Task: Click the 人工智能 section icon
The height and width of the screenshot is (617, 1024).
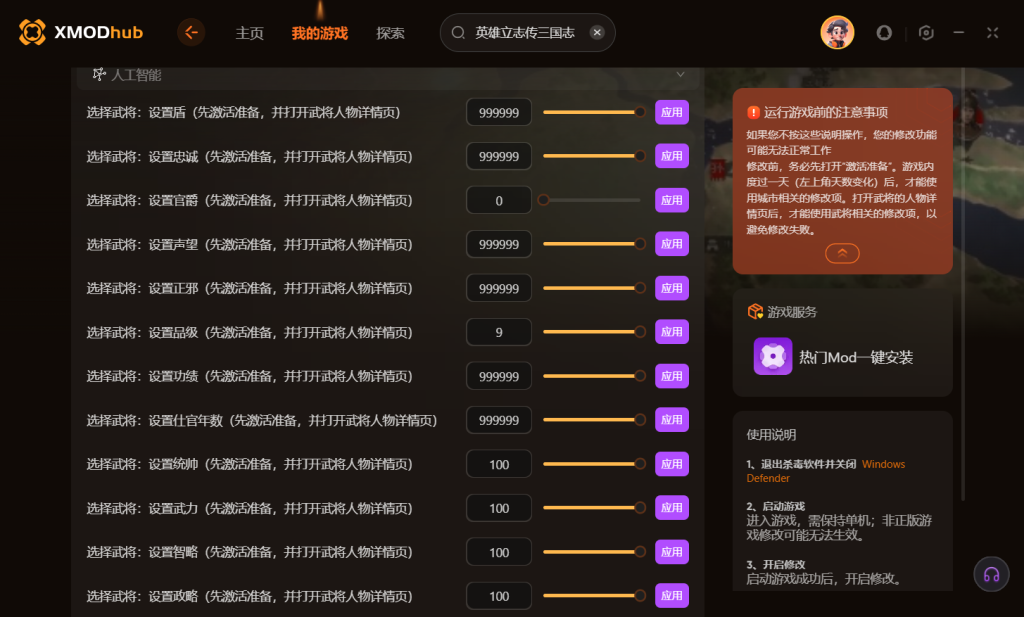Action: click(99, 74)
